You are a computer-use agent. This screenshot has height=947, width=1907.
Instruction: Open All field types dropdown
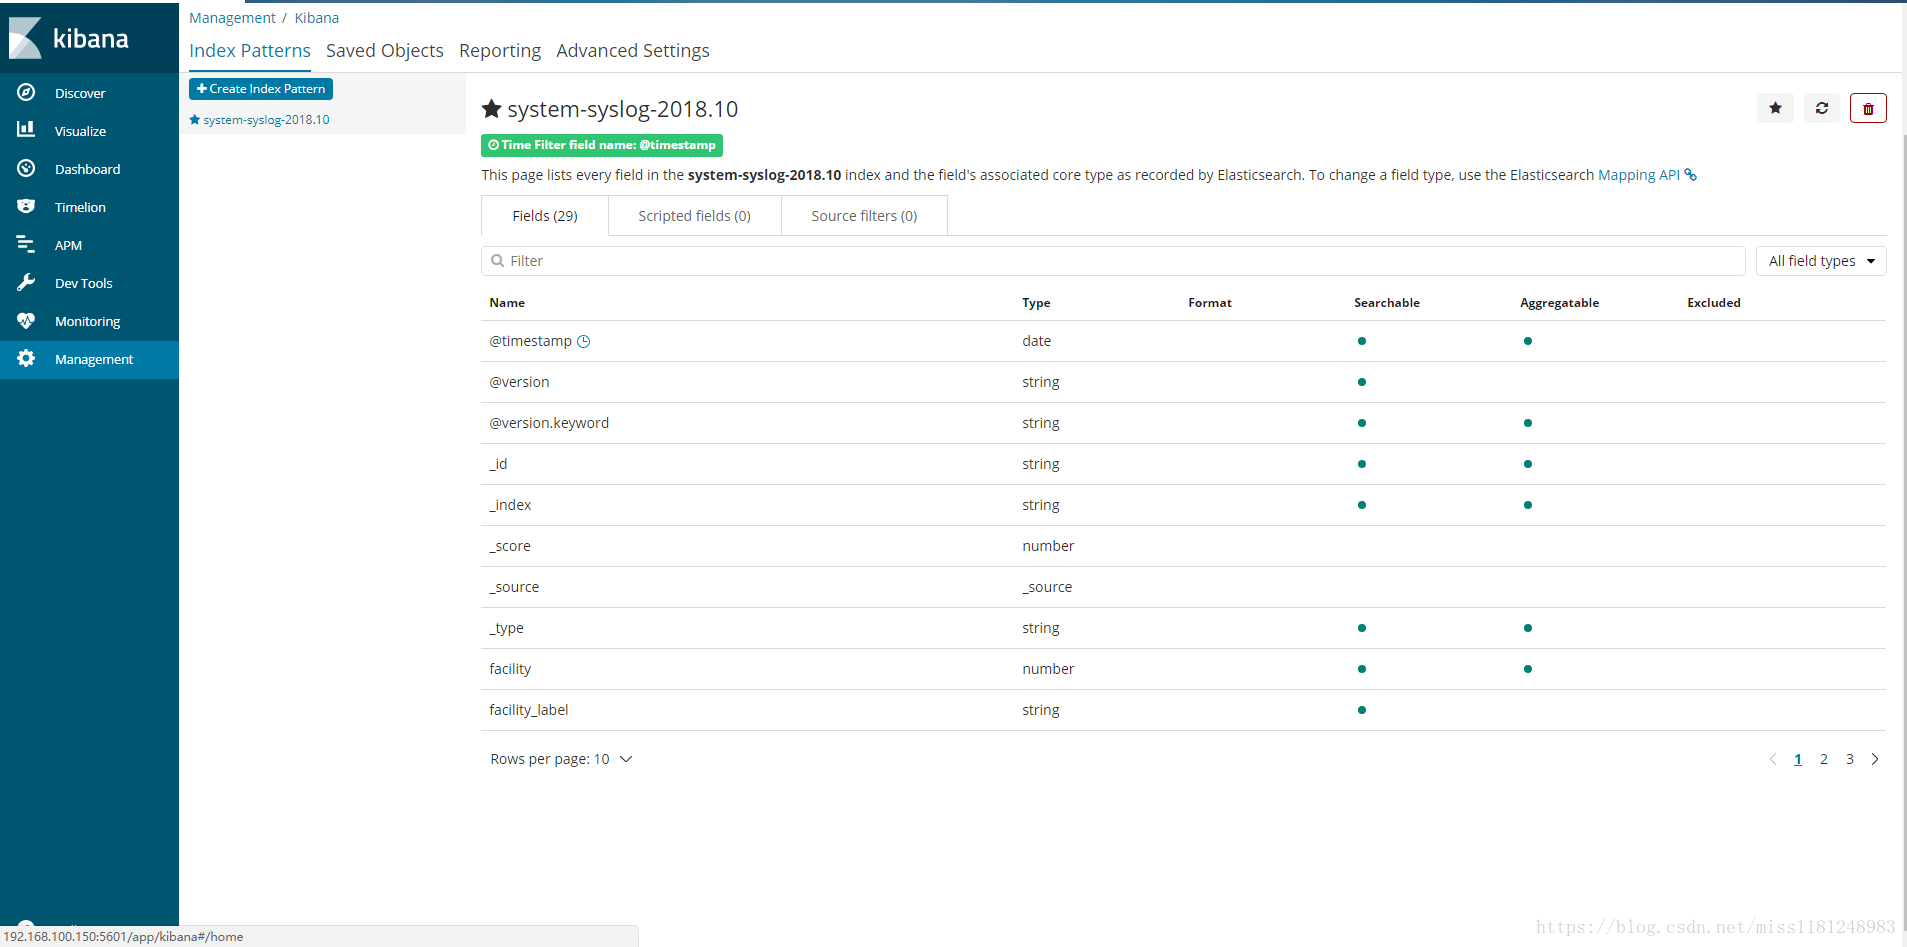(1821, 261)
